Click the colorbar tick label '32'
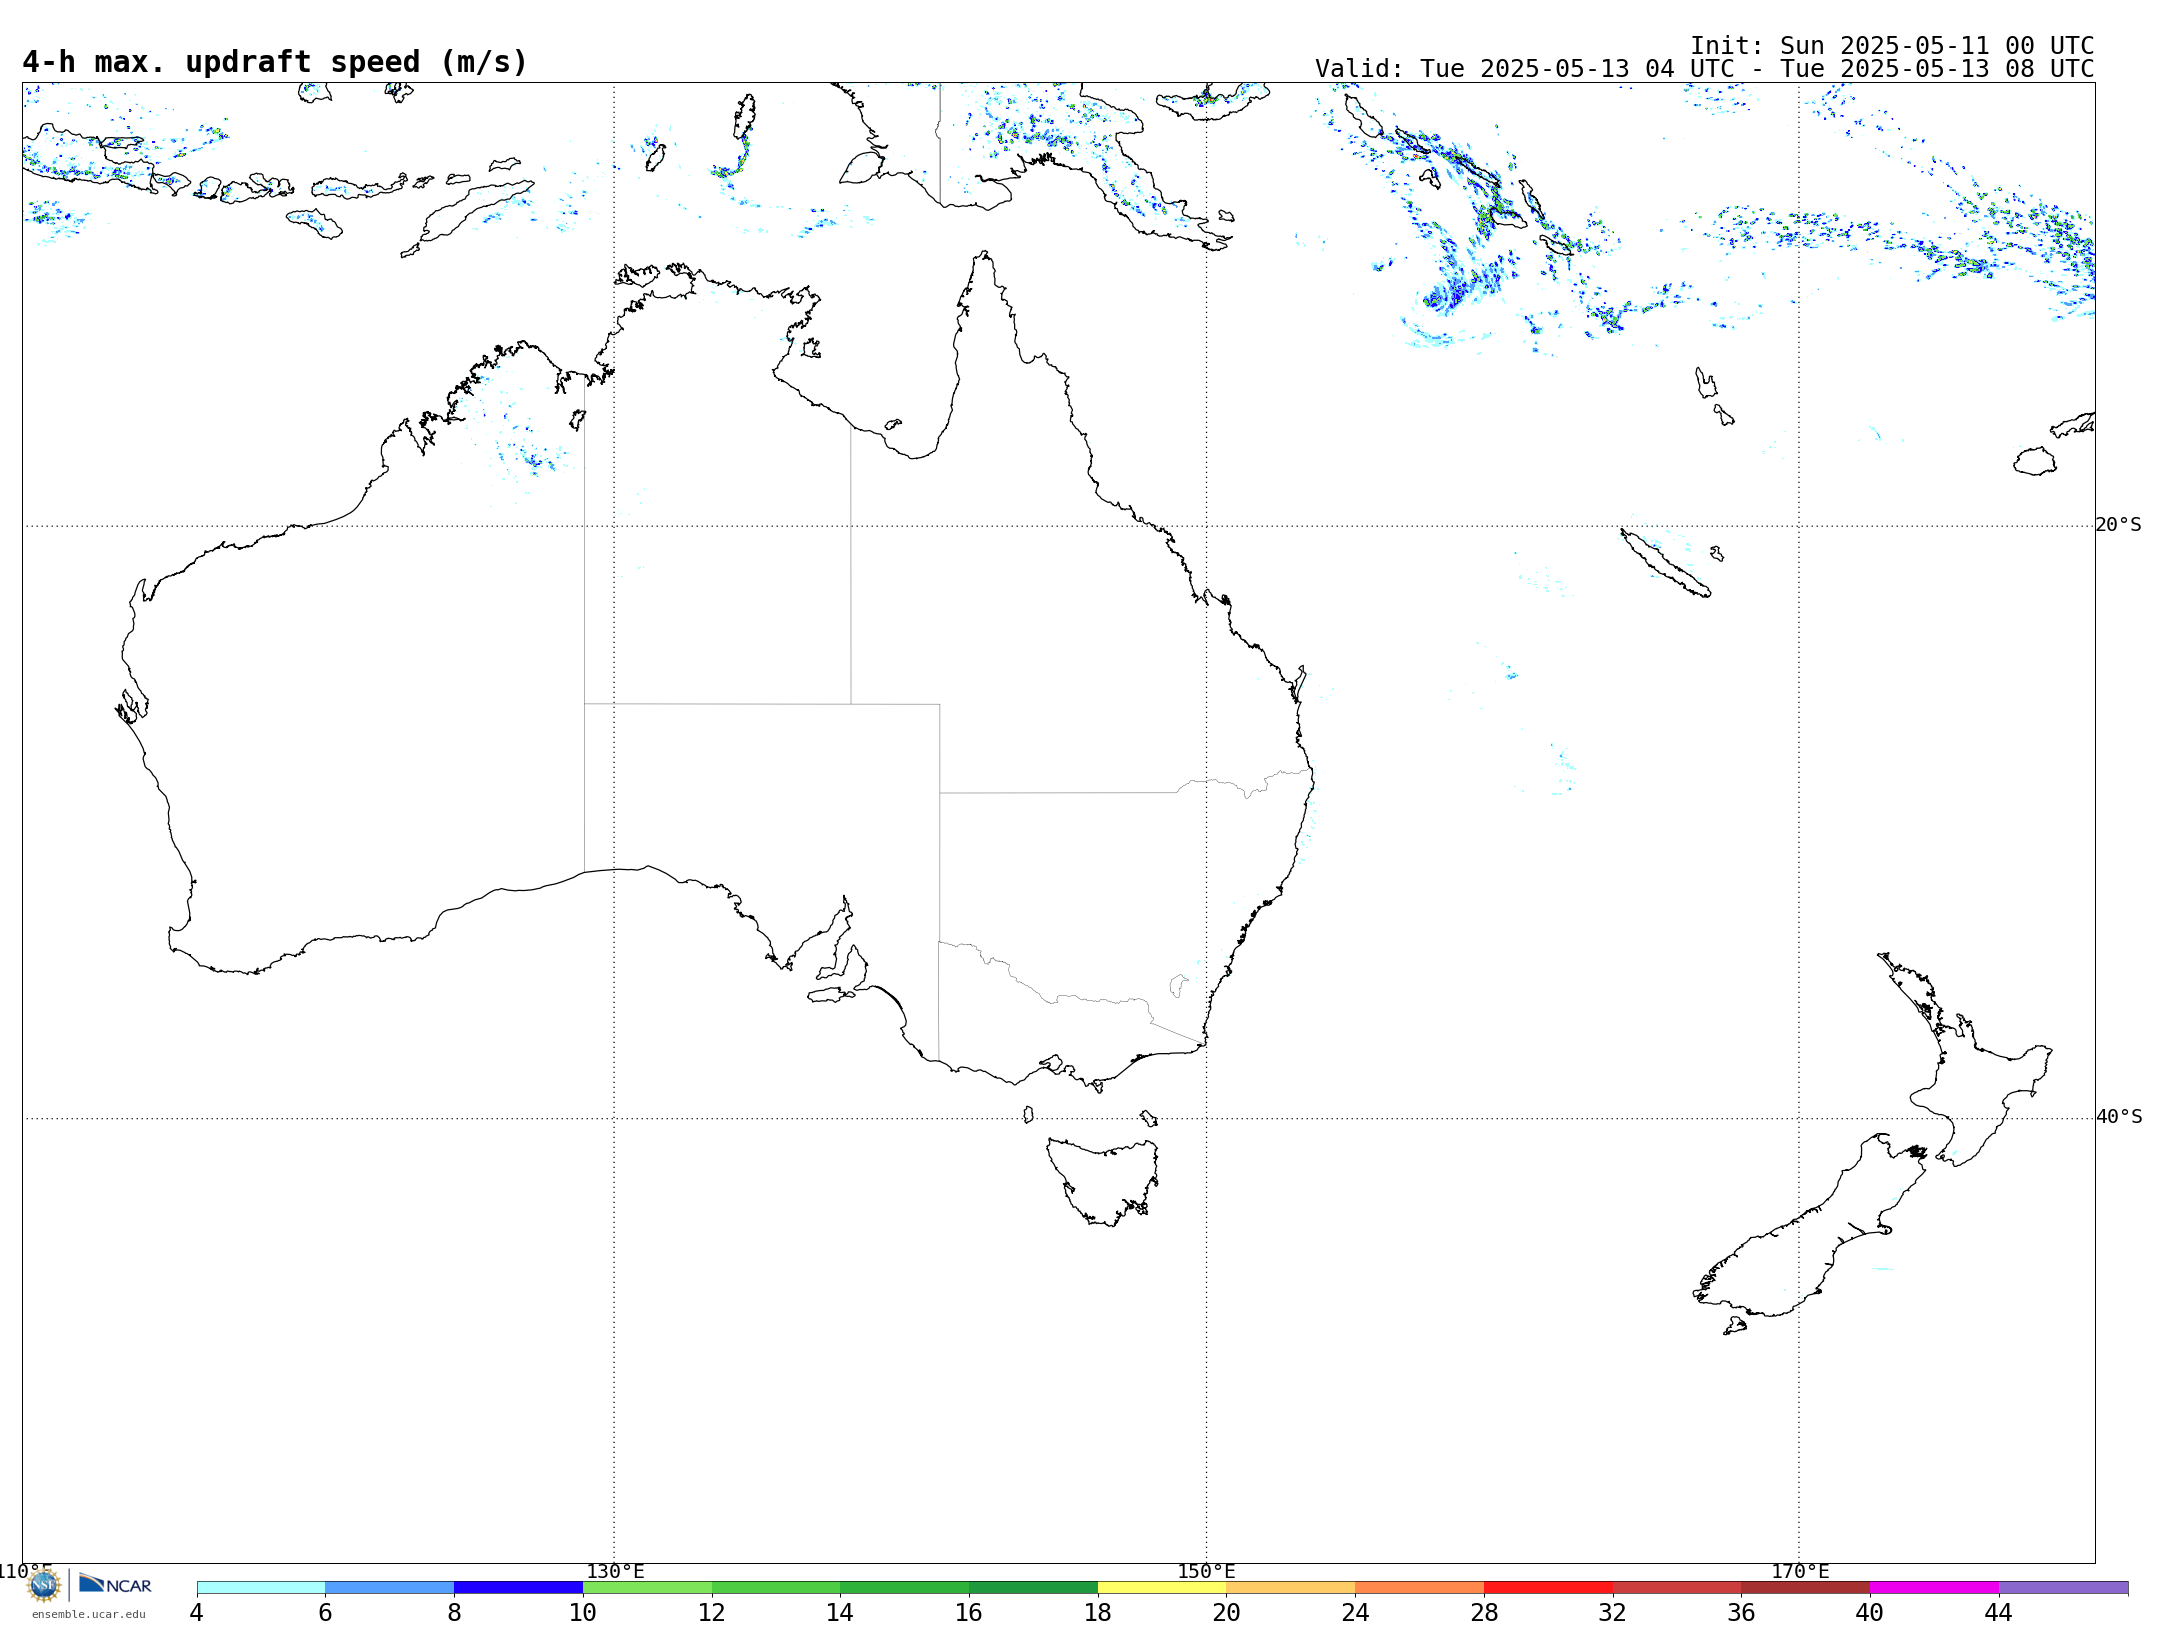 (x=1613, y=1612)
